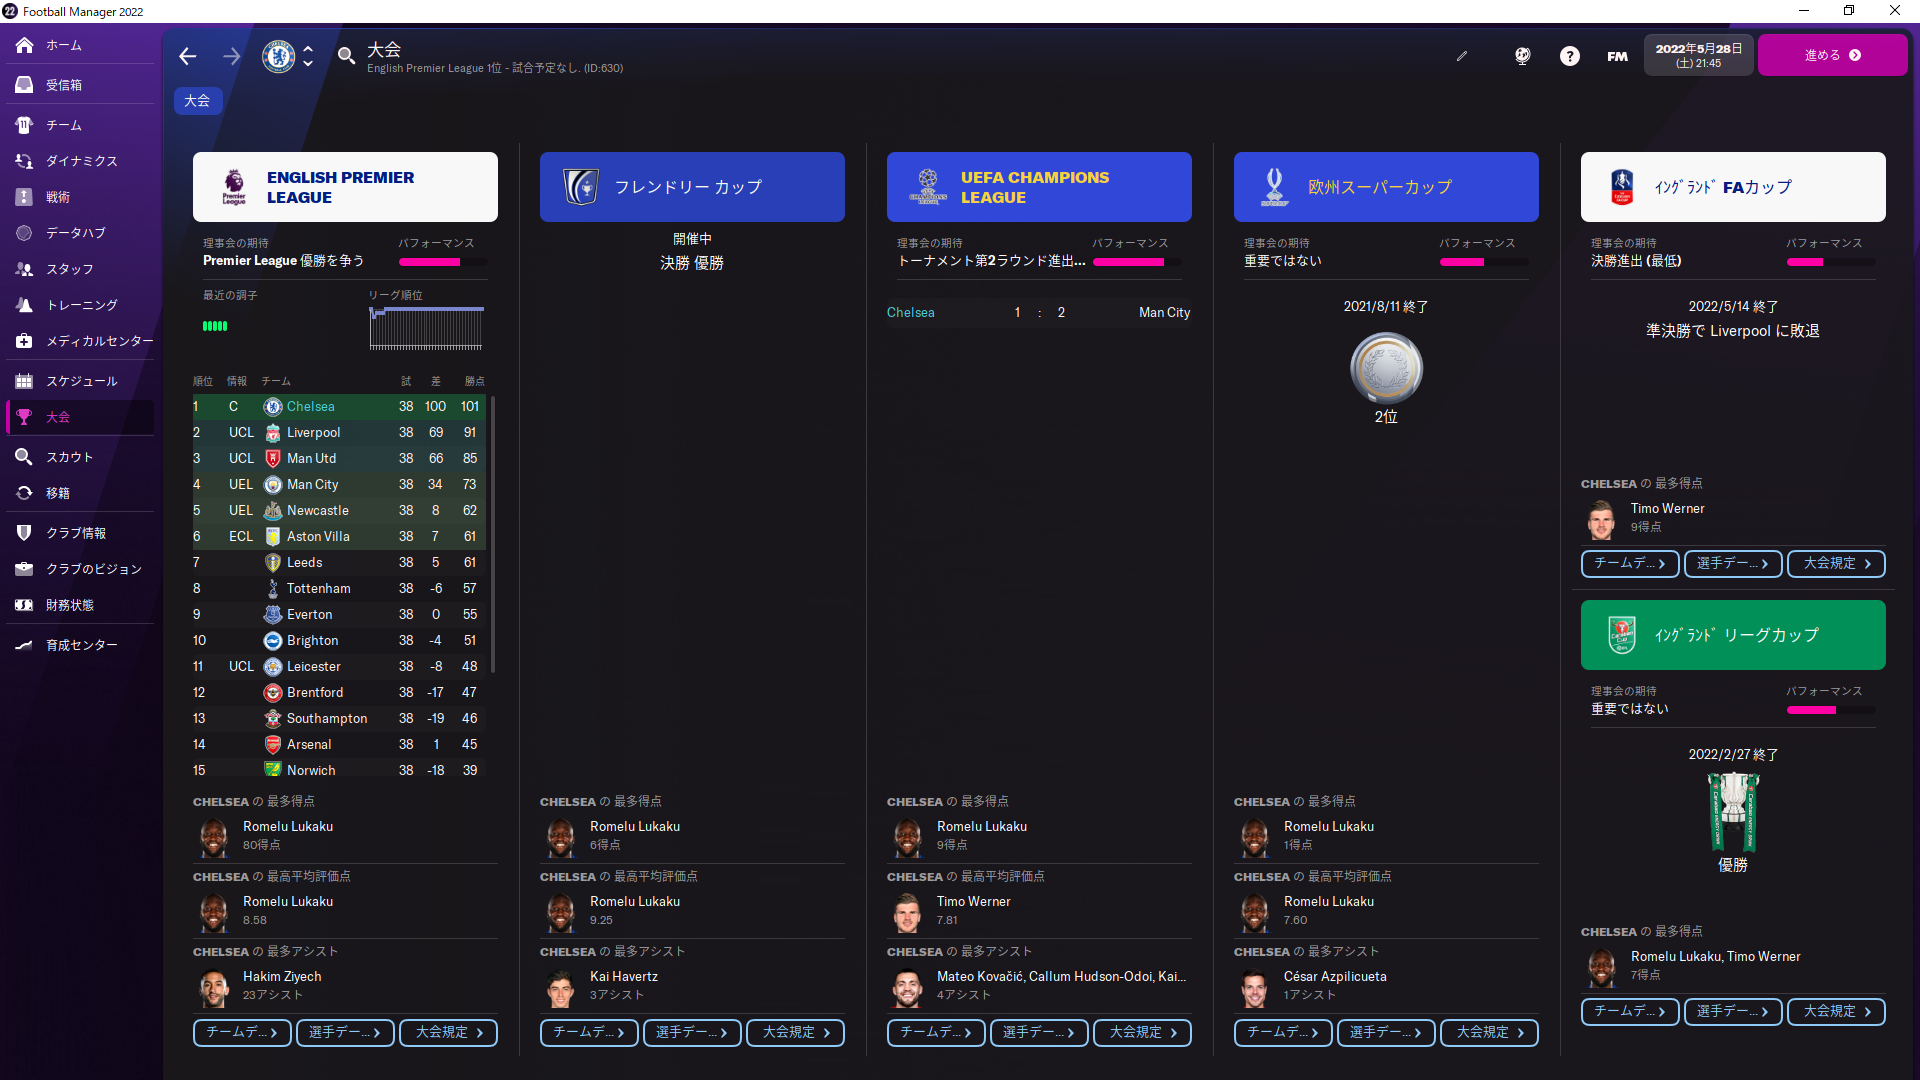Click the League Cup trophy image

(1733, 811)
